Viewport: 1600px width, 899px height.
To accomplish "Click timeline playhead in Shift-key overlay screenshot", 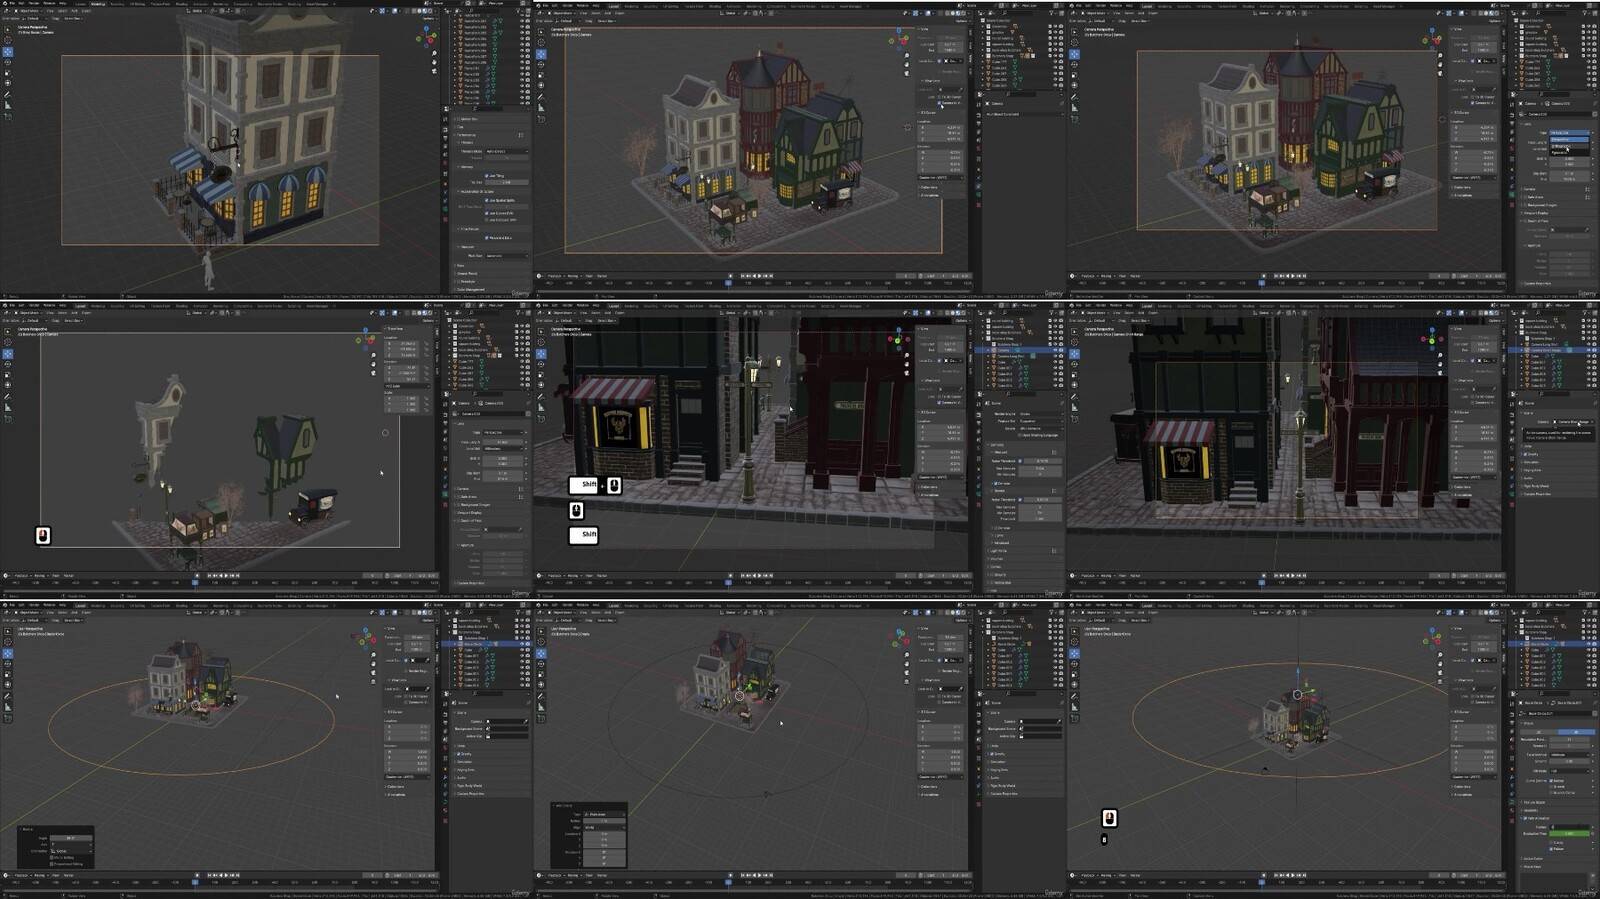I will pyautogui.click(x=728, y=582).
